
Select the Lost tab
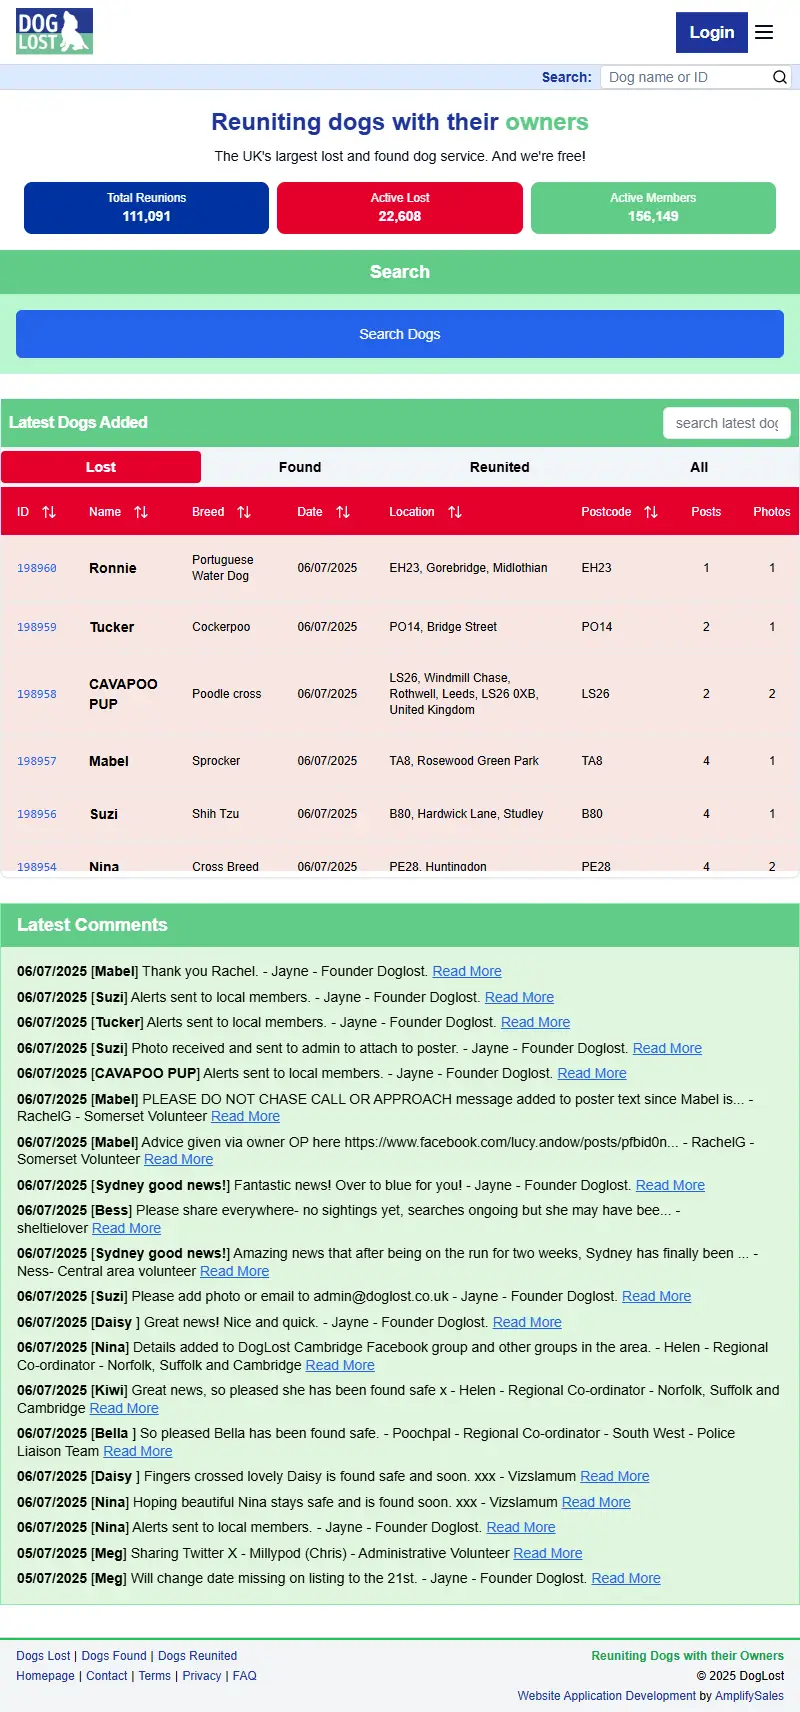click(101, 467)
